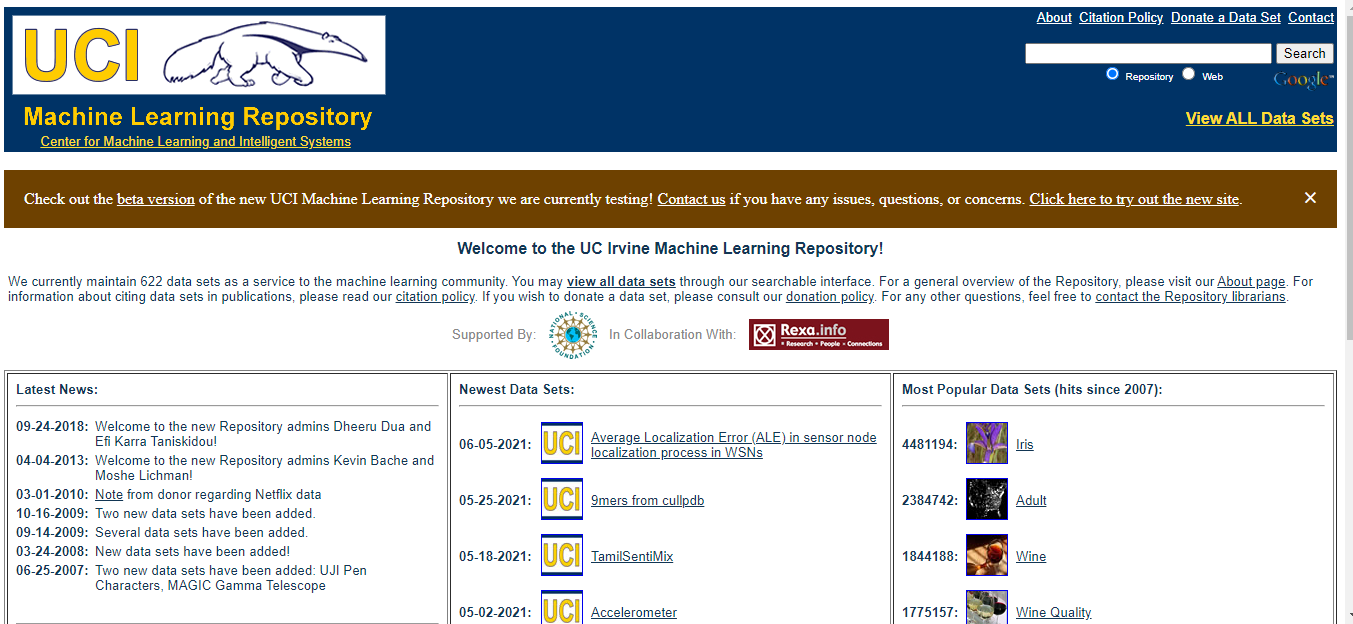This screenshot has height=624, width=1353.
Task: Click the Machine Learning Repository title
Action: (198, 117)
